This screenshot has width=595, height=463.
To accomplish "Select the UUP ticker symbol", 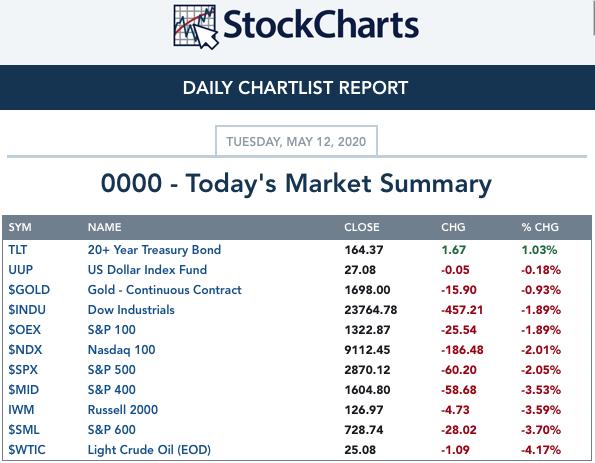I will tap(20, 270).
